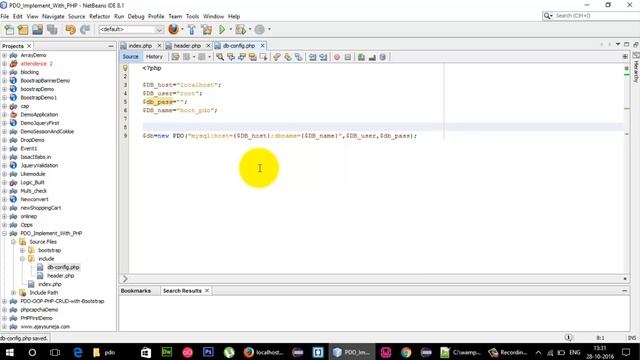The height and width of the screenshot is (360, 640).
Task: Select the newShoppingCart project
Action: (x=40, y=208)
